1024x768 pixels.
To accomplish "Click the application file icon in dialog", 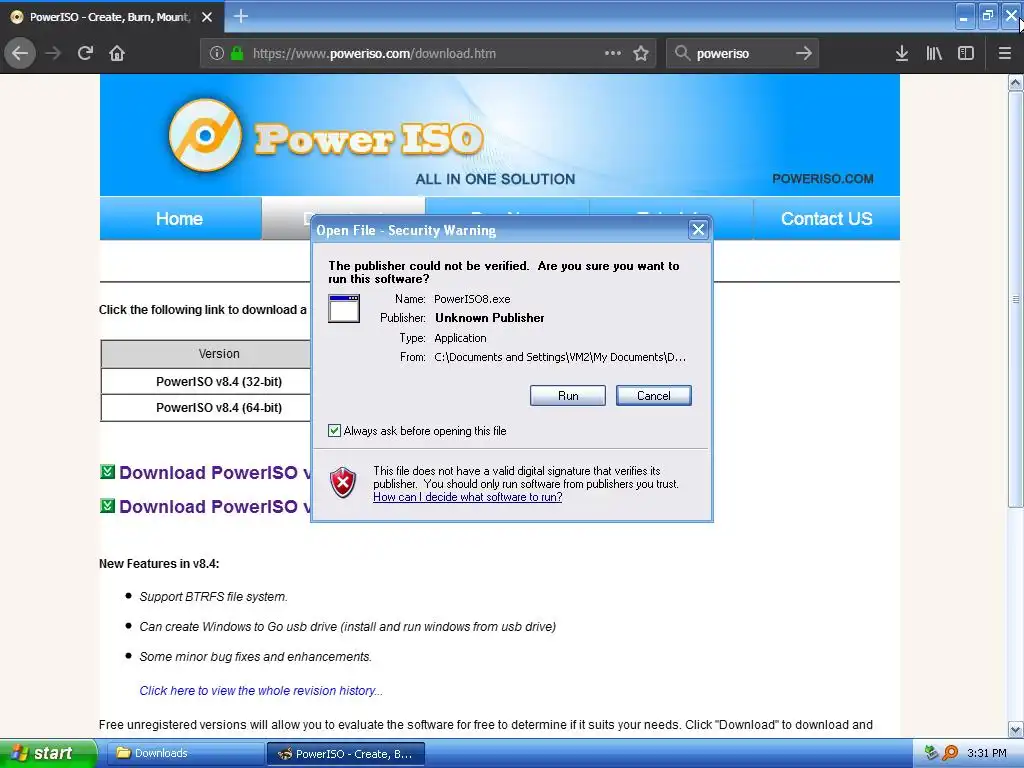I will pos(344,308).
